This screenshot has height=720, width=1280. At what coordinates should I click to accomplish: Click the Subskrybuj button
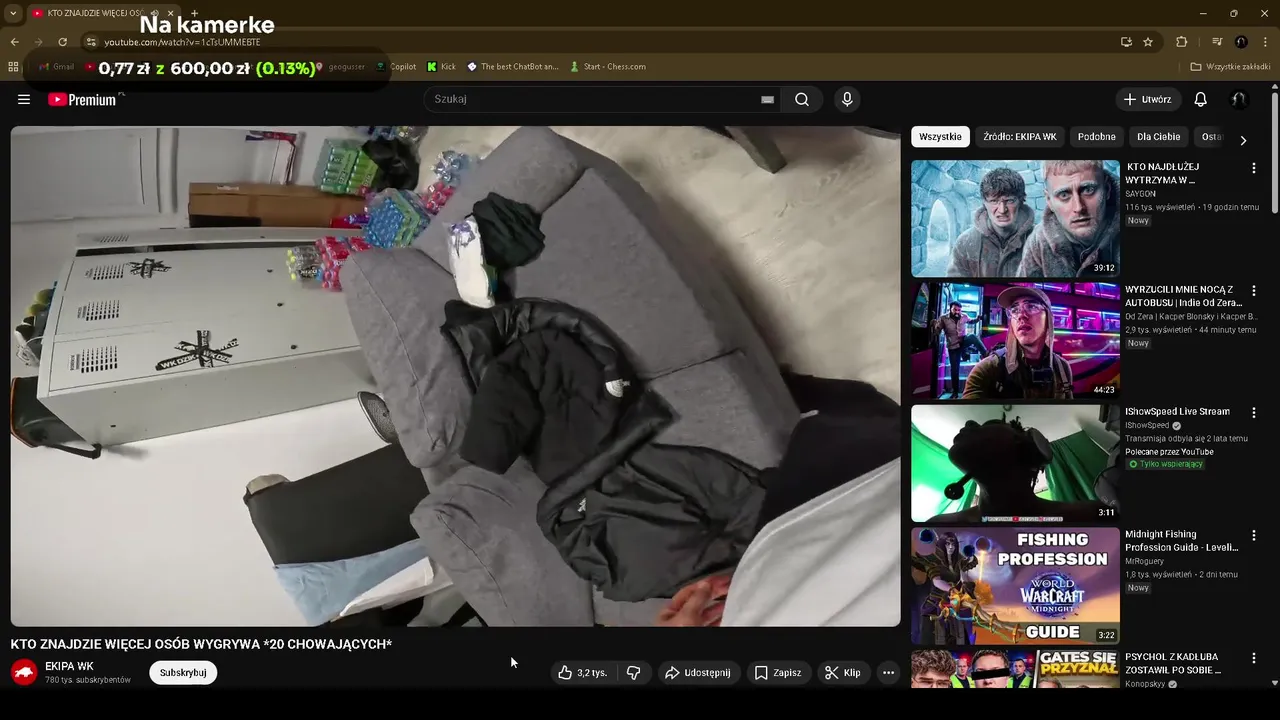[183, 673]
